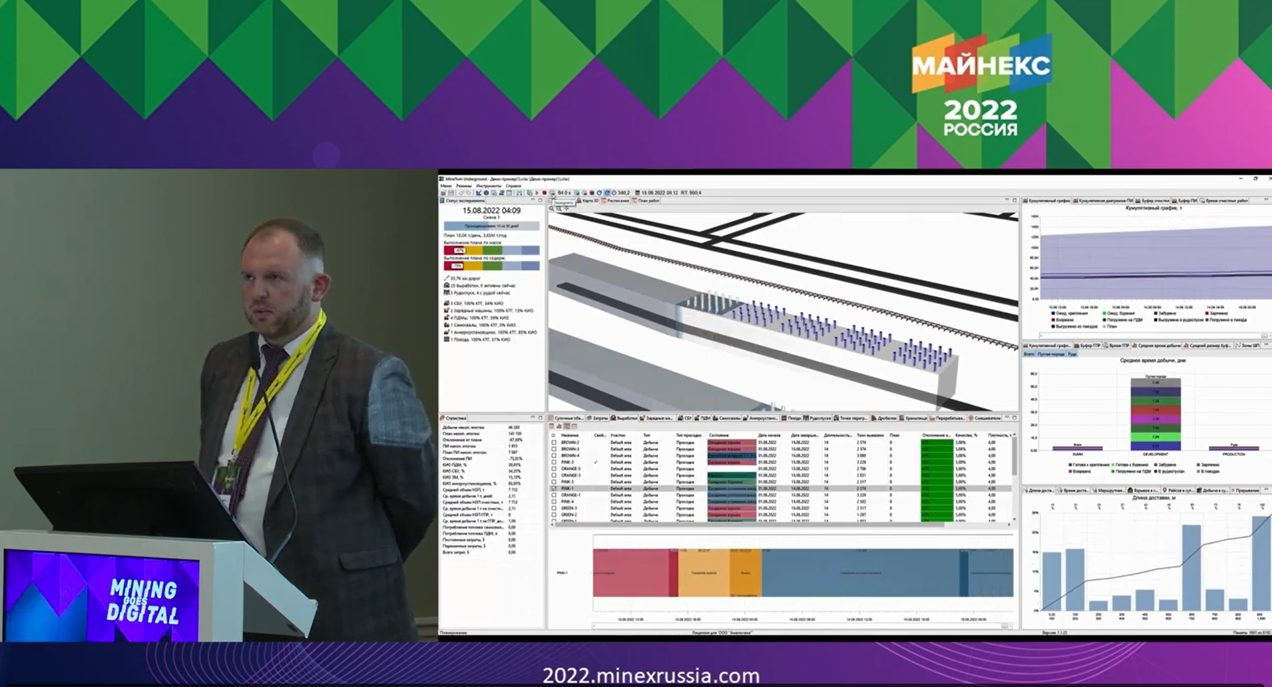Tick the checkbox for row ORANGE-5

pos(554,469)
